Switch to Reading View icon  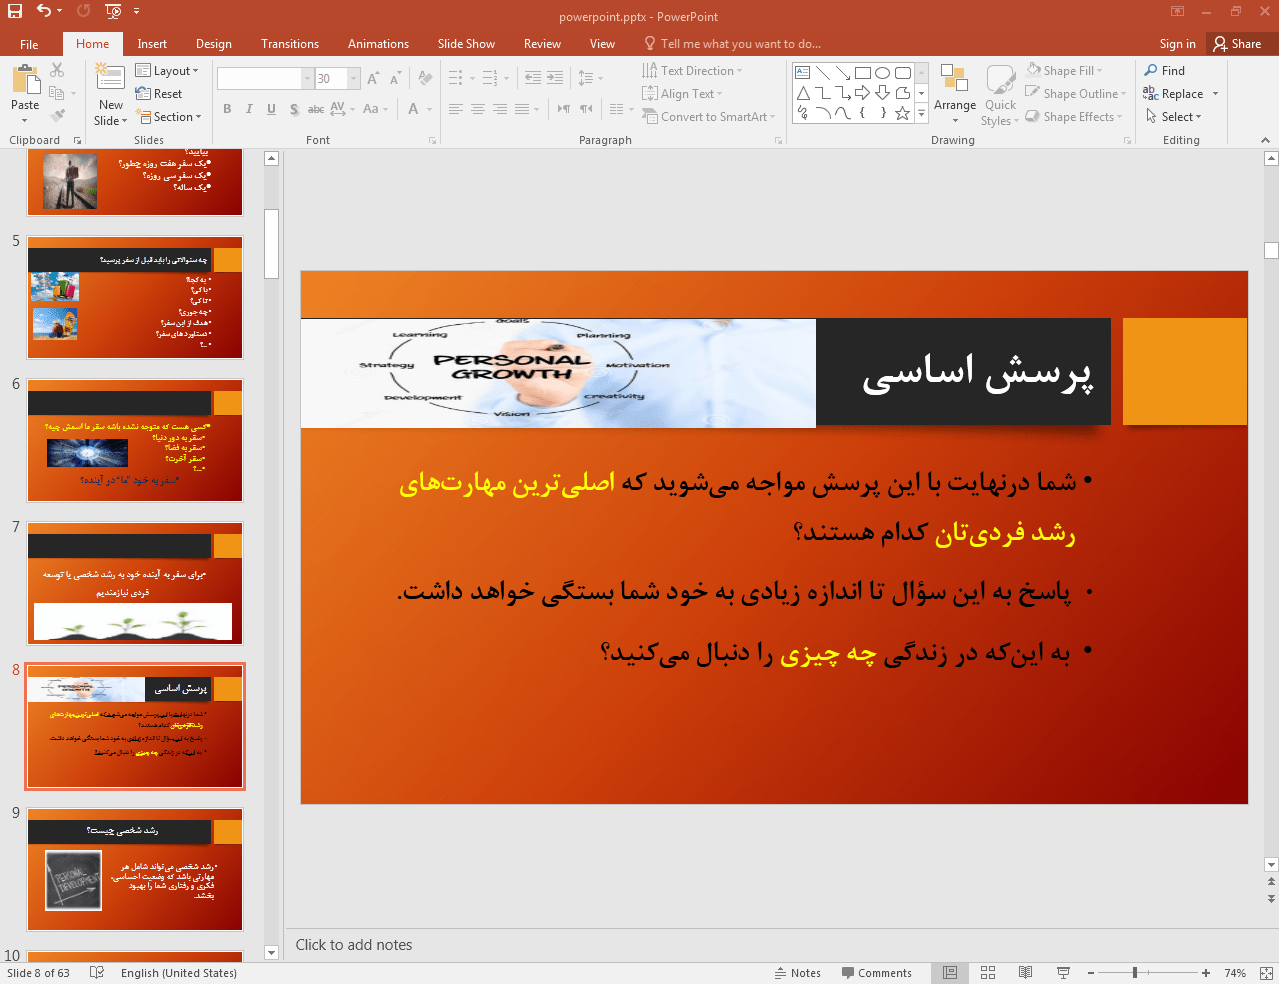(1025, 973)
